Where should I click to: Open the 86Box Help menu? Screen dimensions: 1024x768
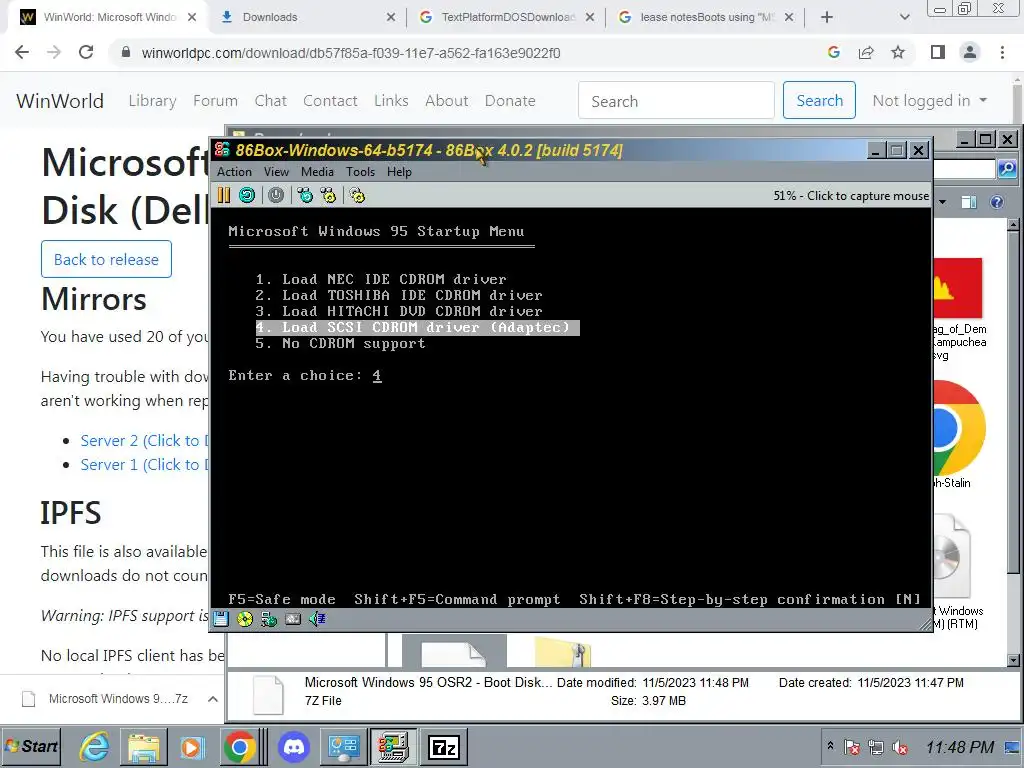click(x=399, y=172)
